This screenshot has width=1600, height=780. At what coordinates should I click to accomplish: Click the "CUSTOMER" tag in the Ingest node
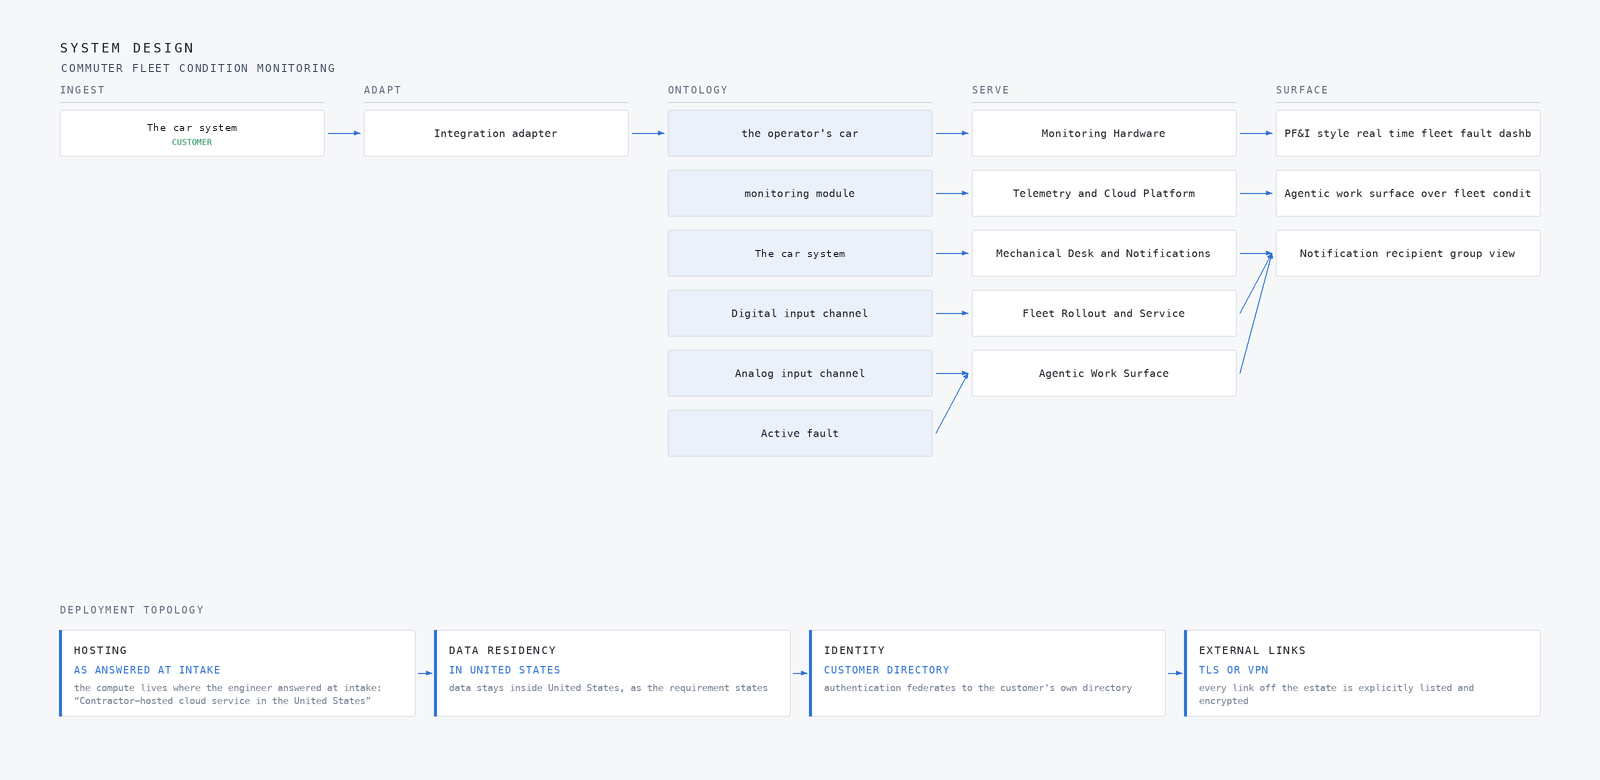click(x=192, y=142)
